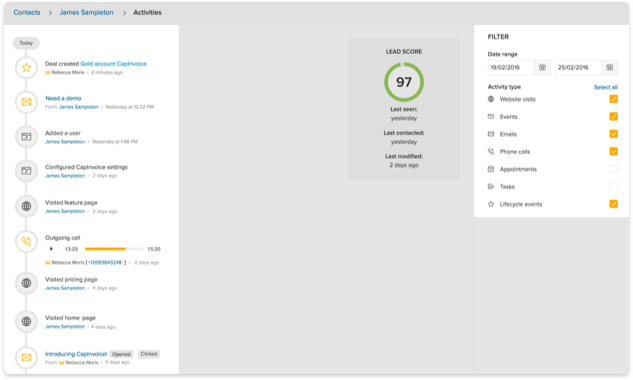This screenshot has height=380, width=633.
Task: Click the Visited feature page entry text
Action: coord(71,203)
